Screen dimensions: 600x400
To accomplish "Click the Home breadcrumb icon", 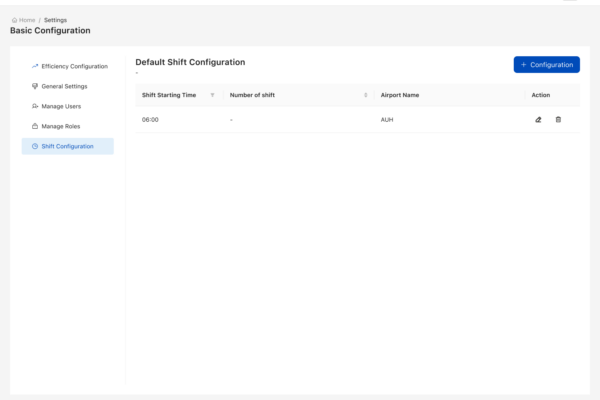I will click(15, 20).
